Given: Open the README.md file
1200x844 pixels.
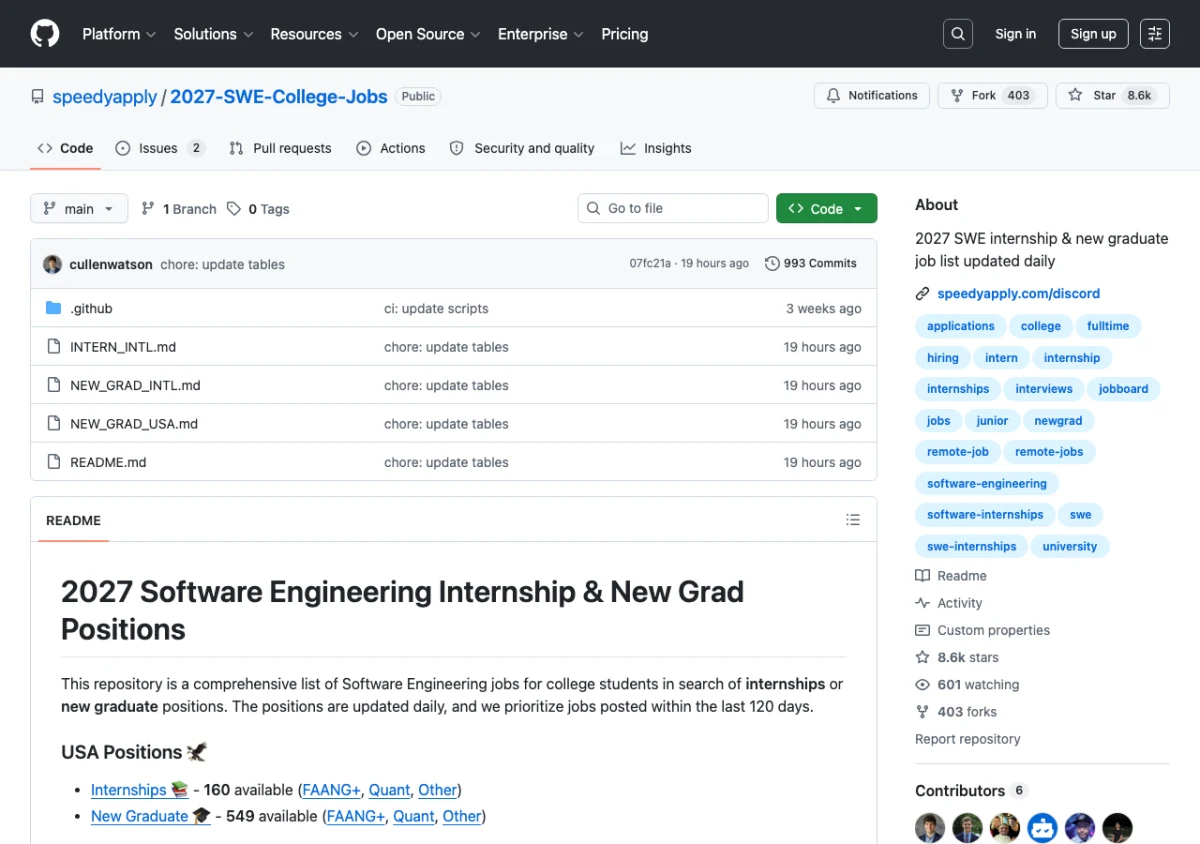Looking at the screenshot, I should [x=108, y=463].
